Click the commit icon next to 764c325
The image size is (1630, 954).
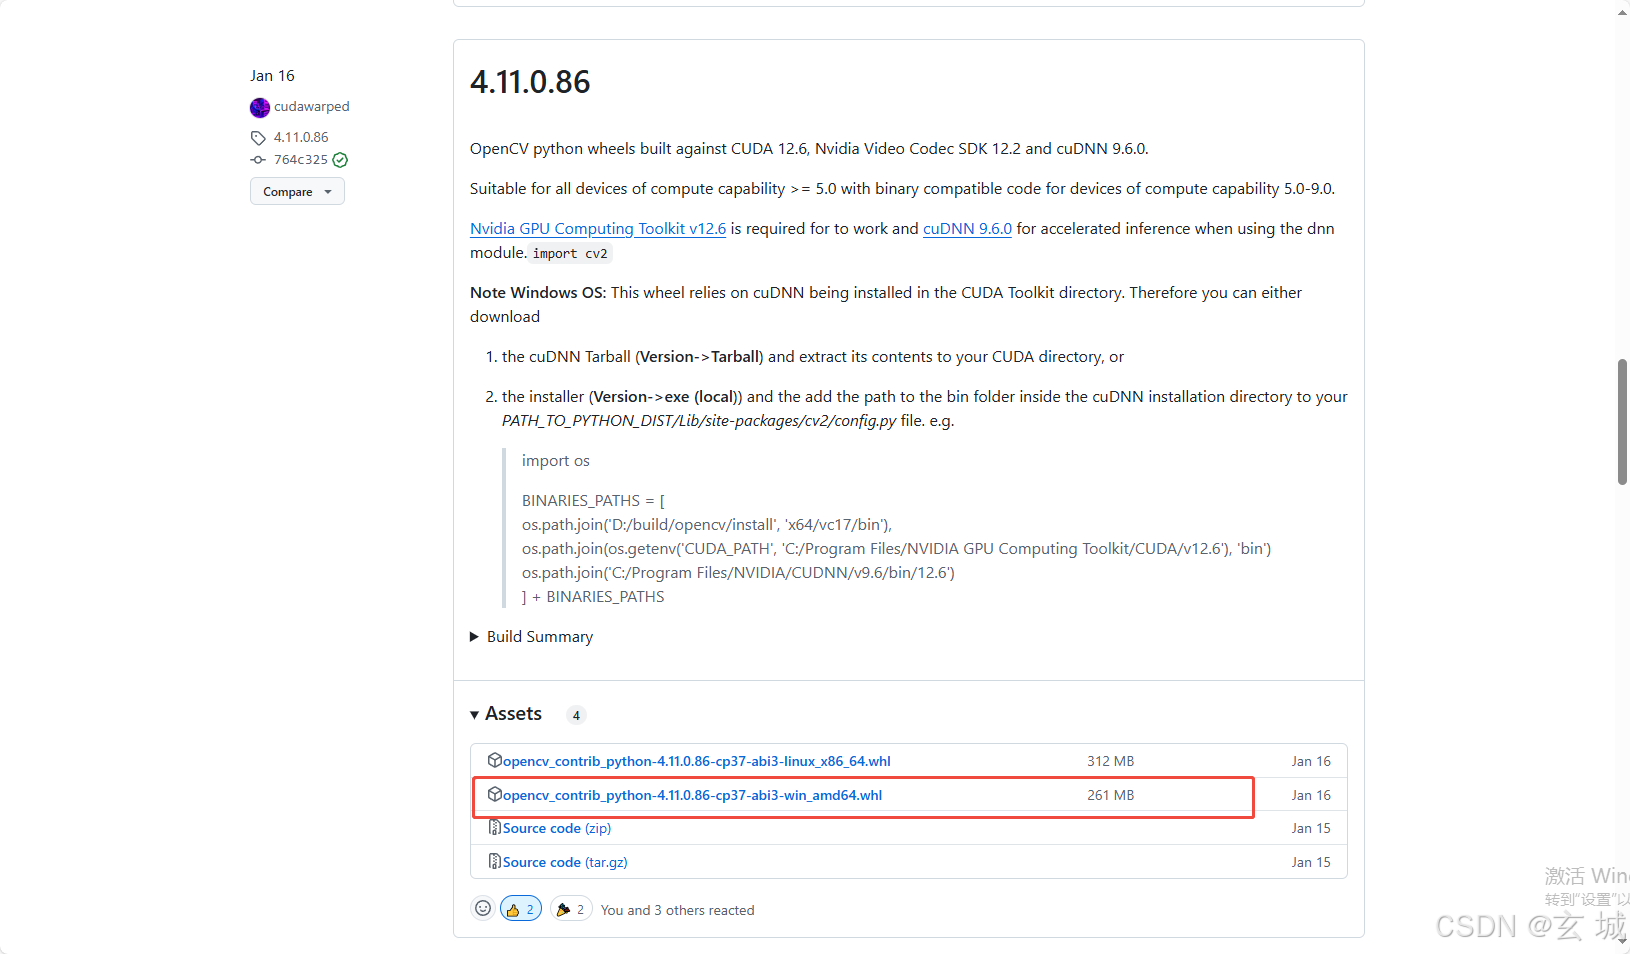point(258,159)
